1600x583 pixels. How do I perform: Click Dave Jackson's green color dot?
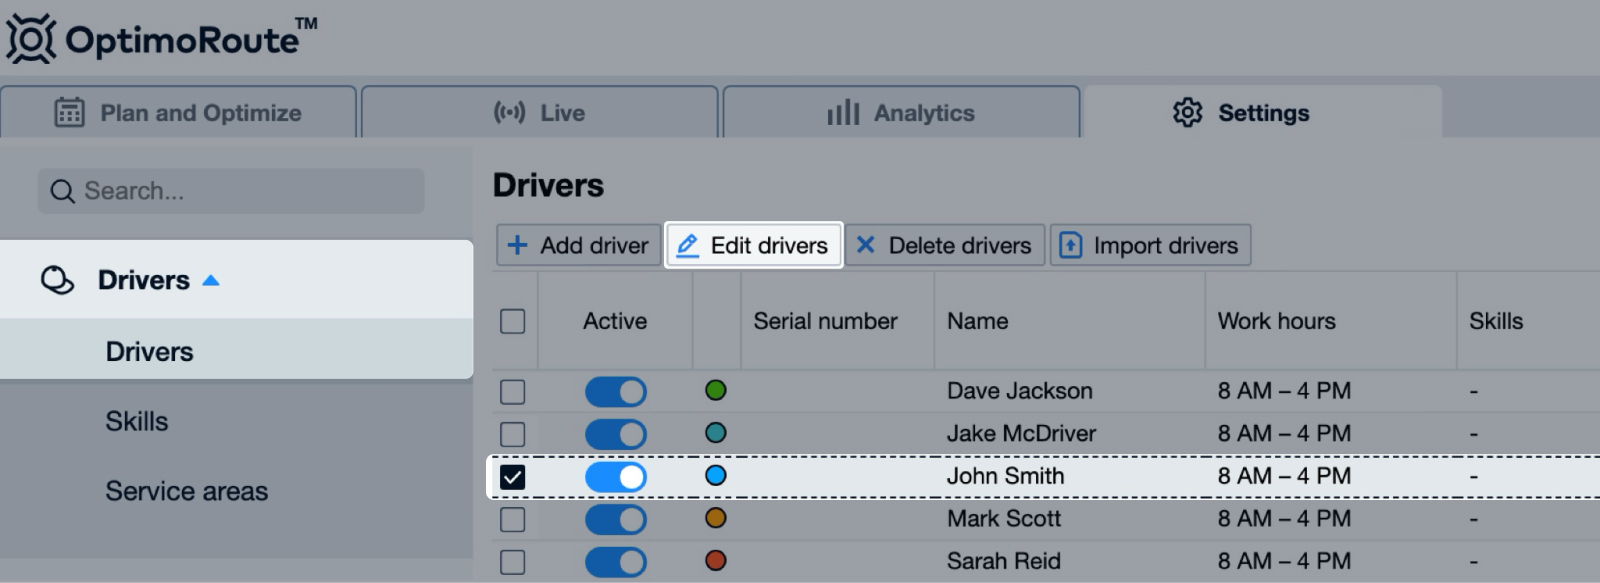point(716,390)
